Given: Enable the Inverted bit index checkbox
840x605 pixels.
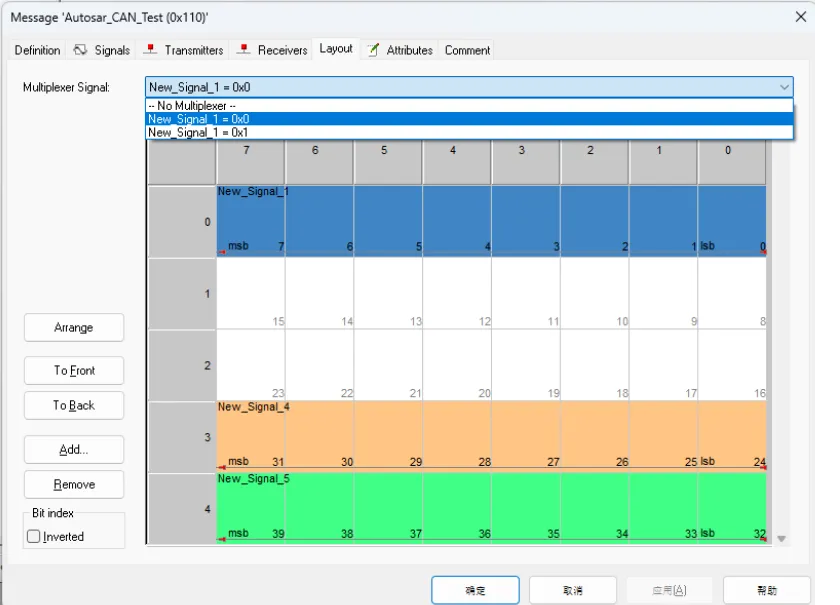Looking at the screenshot, I should 34,537.
